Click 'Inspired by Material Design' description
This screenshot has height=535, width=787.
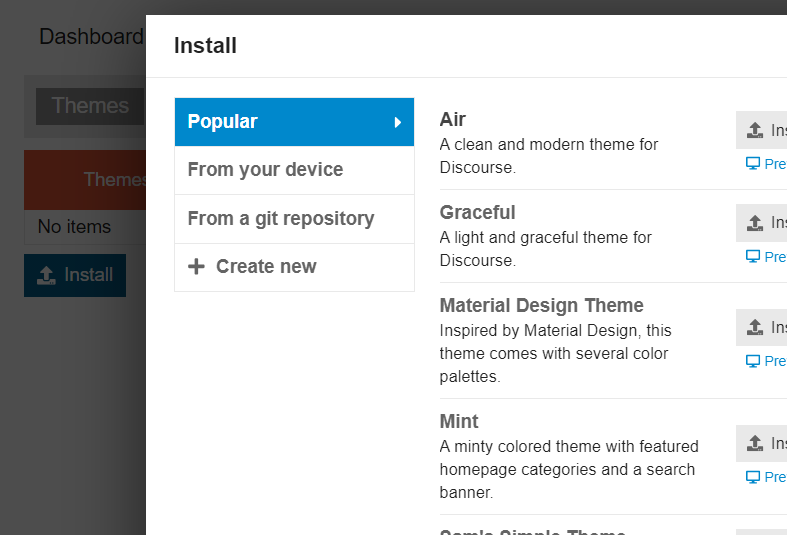tap(555, 353)
